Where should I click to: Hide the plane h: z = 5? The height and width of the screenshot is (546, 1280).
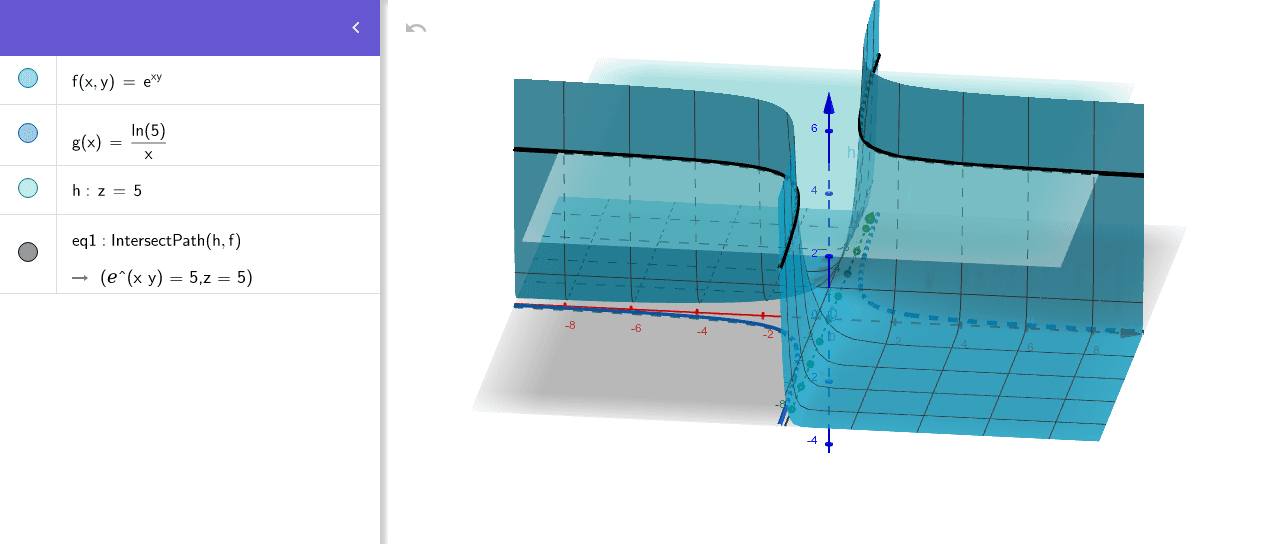28,188
